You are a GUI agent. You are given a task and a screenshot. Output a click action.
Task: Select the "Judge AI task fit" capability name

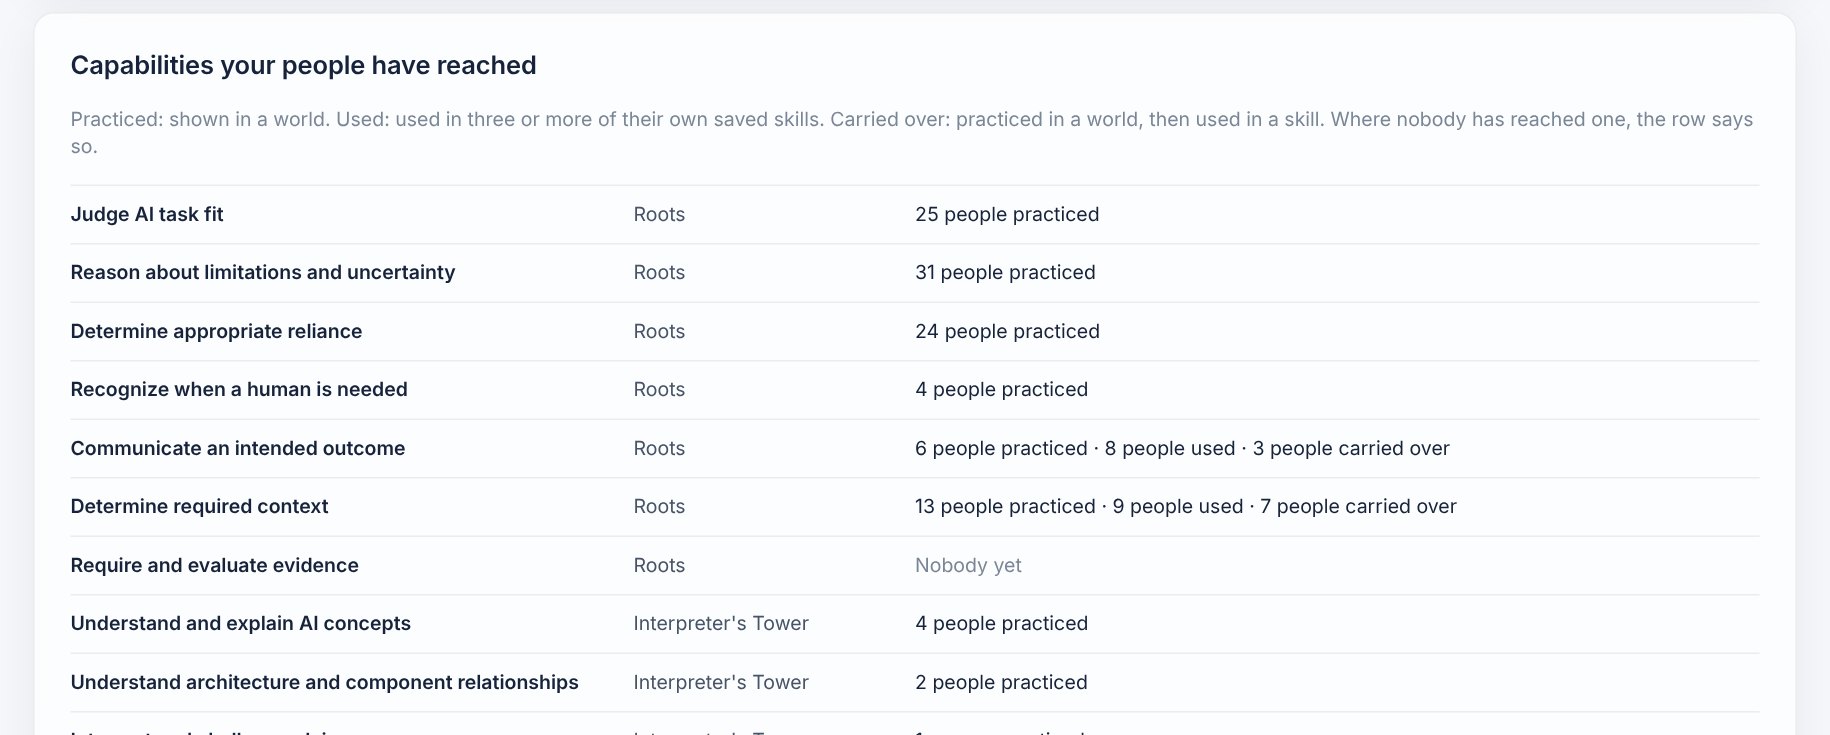click(147, 214)
